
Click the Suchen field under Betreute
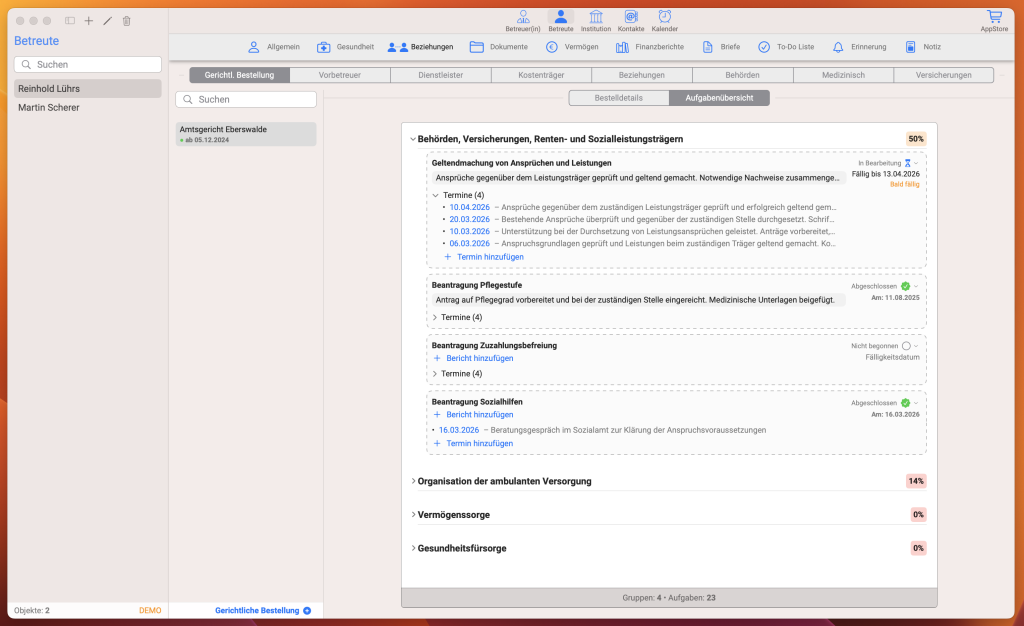tap(88, 64)
